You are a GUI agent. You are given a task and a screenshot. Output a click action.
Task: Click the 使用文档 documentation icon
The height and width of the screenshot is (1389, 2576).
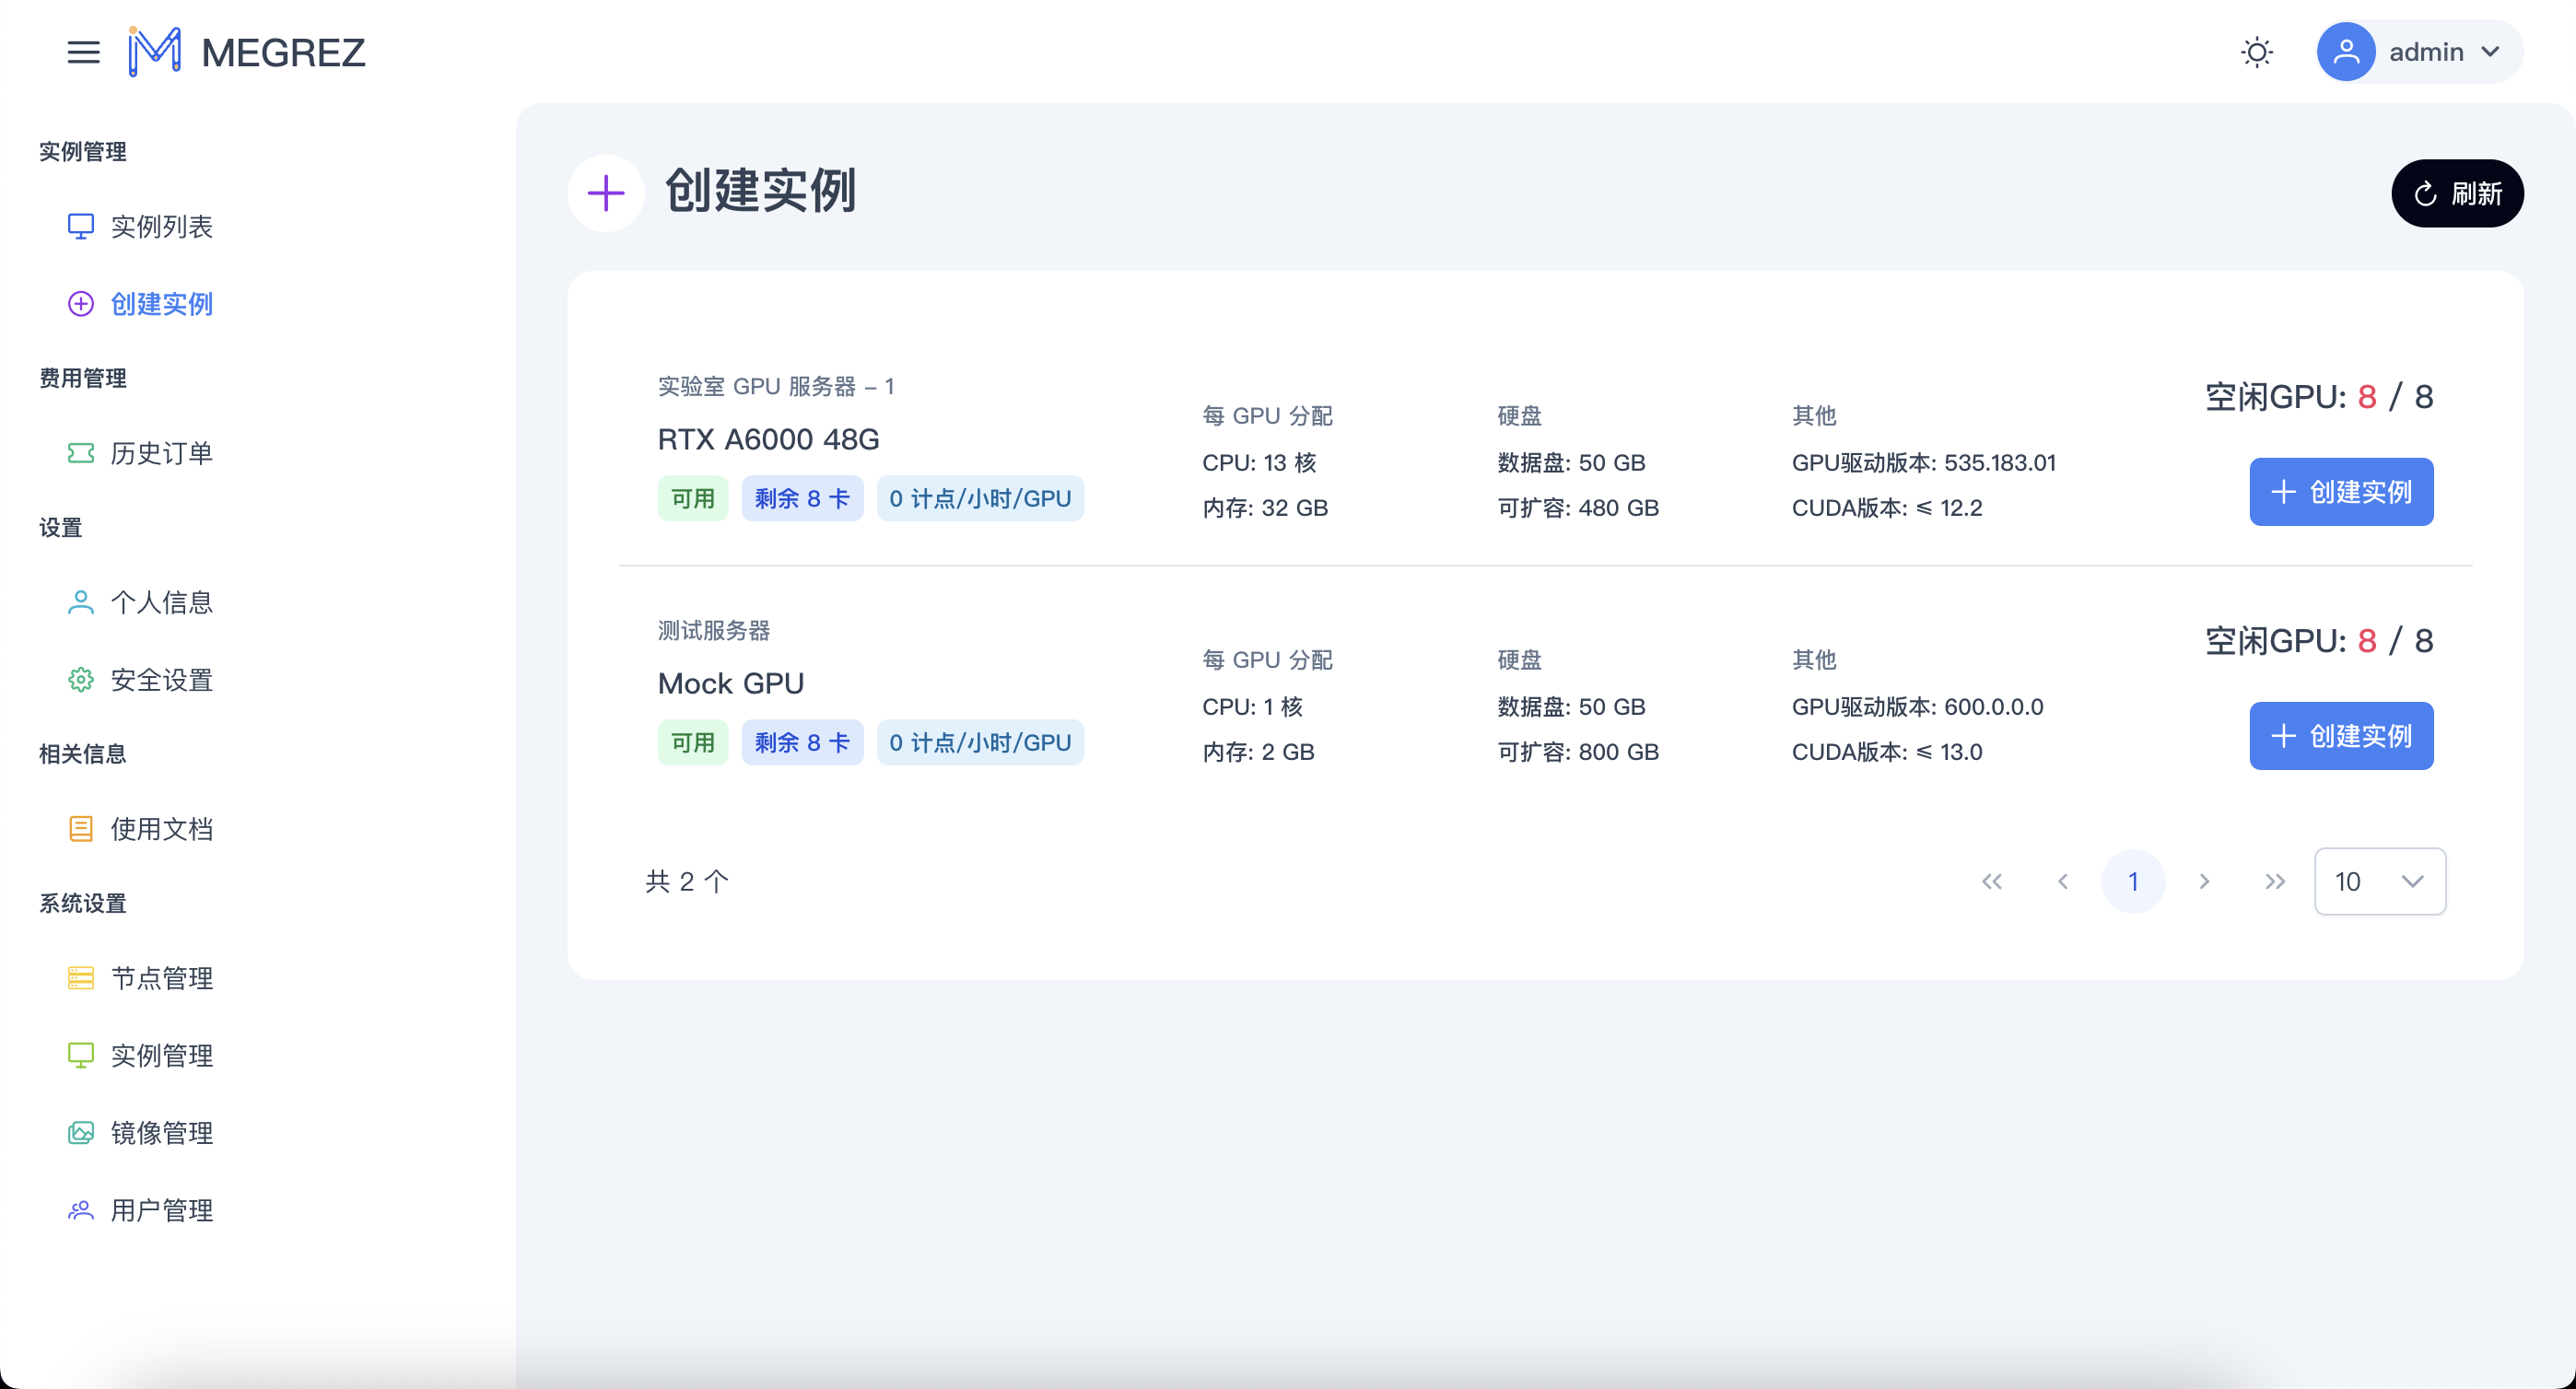pos(80,828)
